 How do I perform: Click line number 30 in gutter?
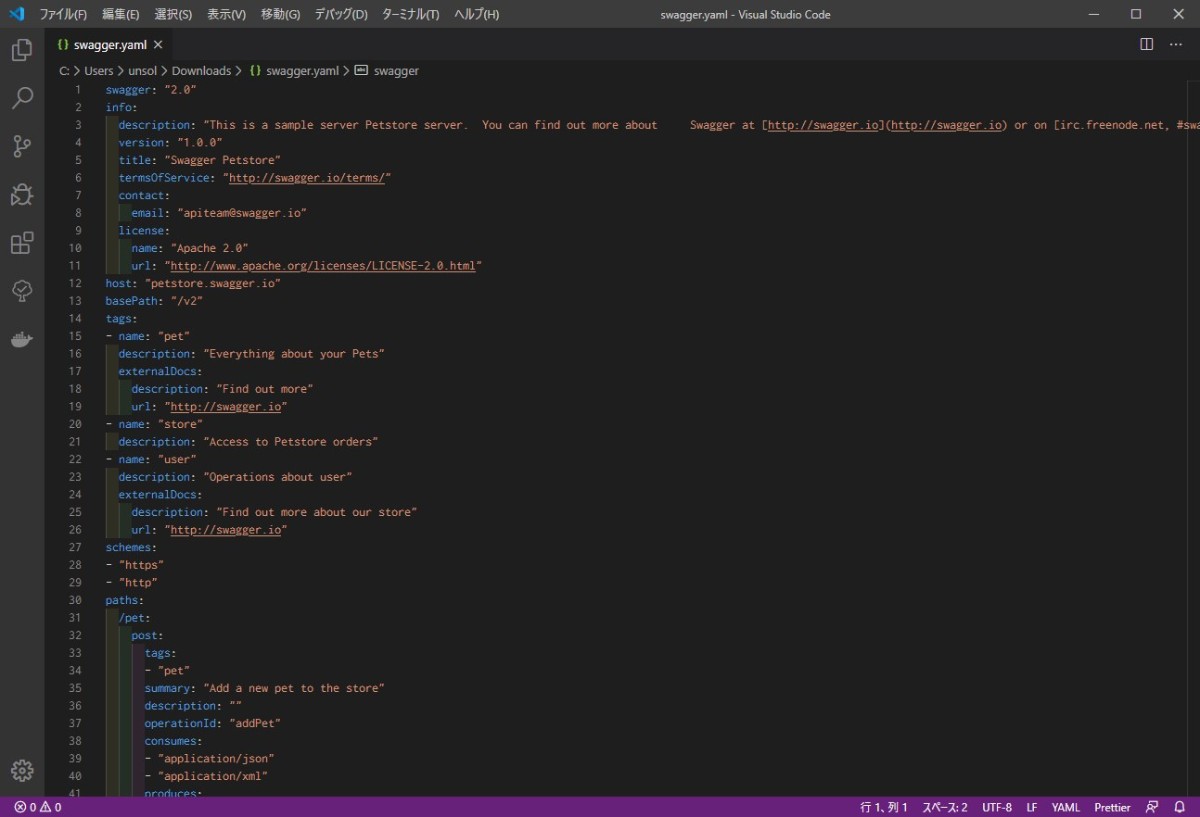(x=75, y=600)
